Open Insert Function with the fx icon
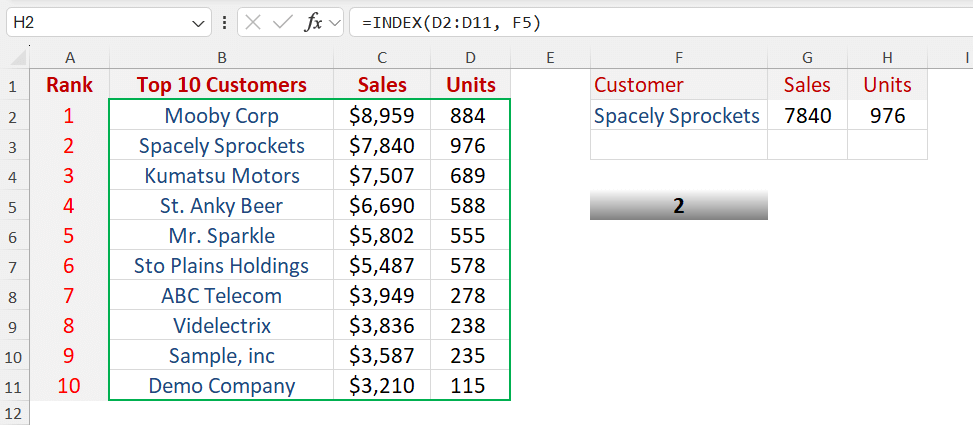Screen dimensions: 973x425 point(312,22)
